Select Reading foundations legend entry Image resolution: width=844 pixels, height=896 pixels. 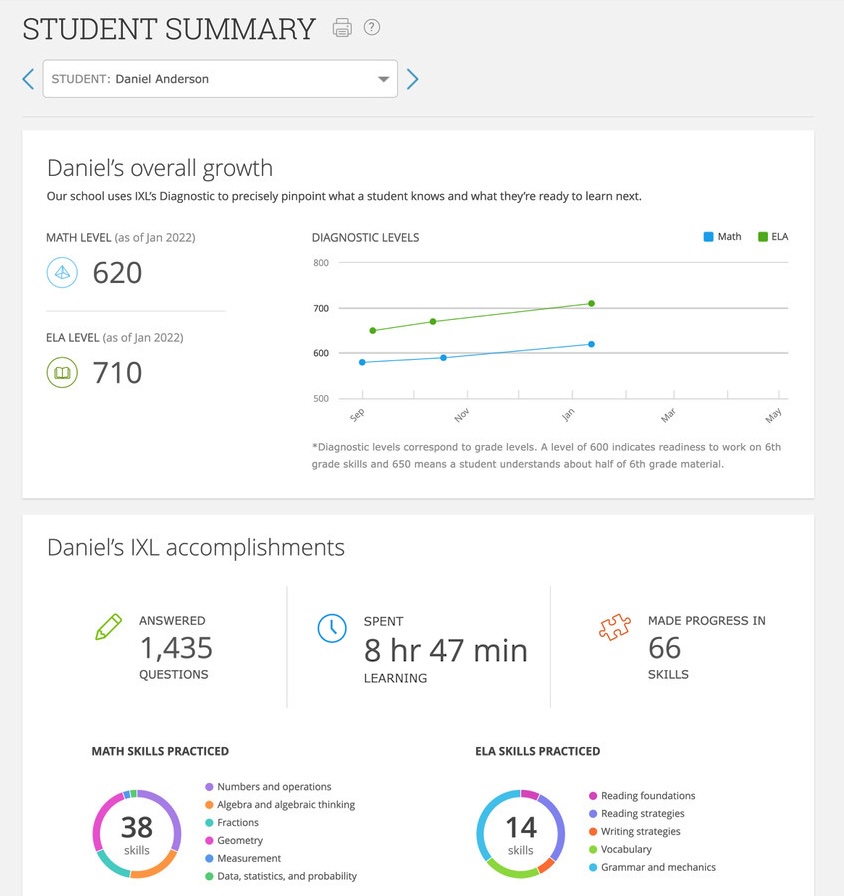pos(642,795)
